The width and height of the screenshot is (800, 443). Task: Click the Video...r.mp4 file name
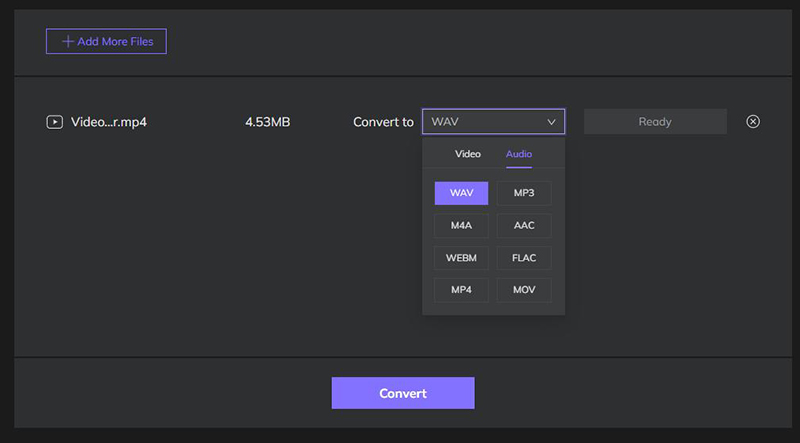tap(109, 122)
